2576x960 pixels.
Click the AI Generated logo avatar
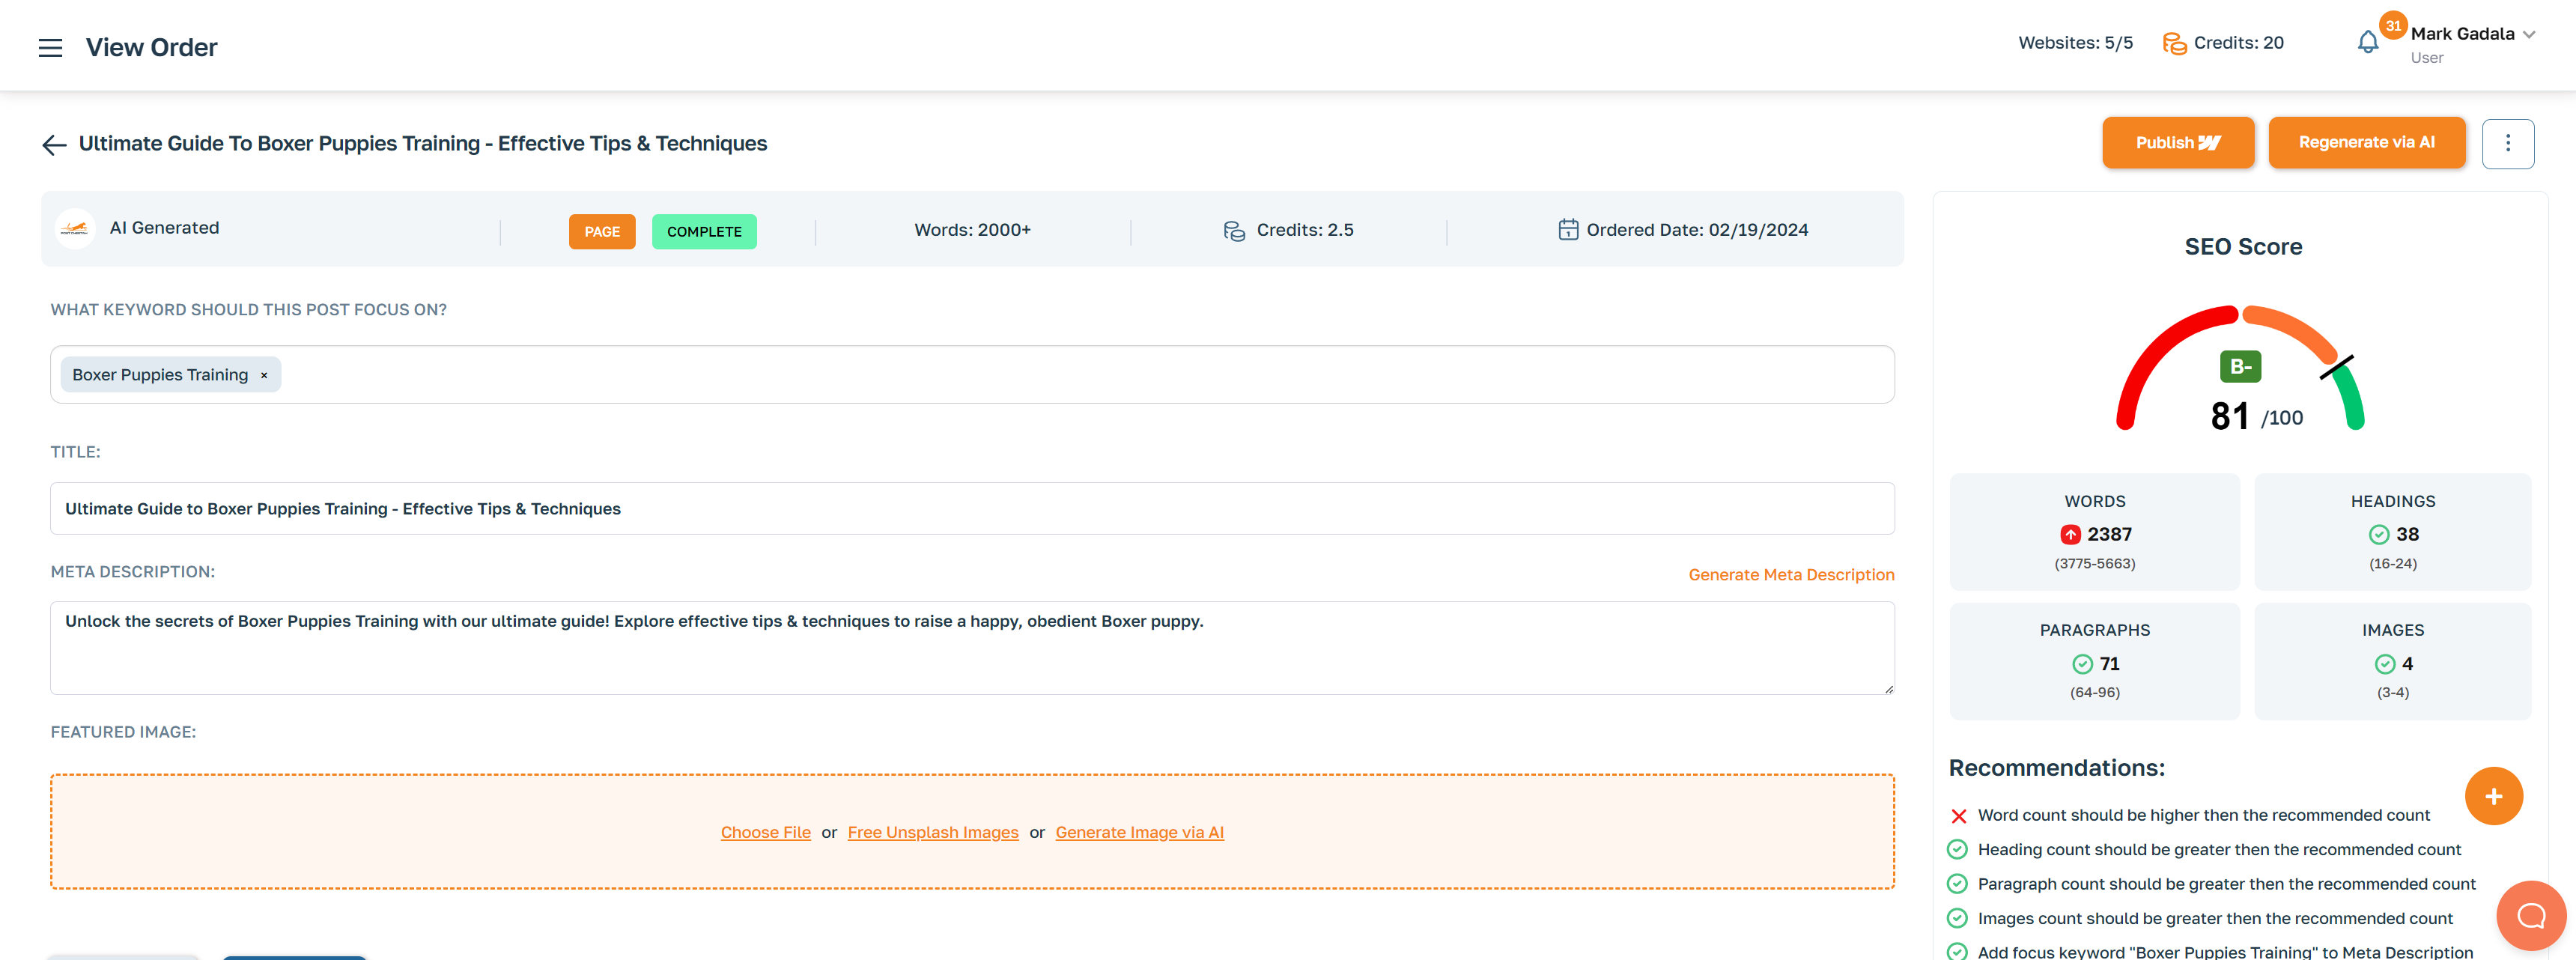[75, 228]
